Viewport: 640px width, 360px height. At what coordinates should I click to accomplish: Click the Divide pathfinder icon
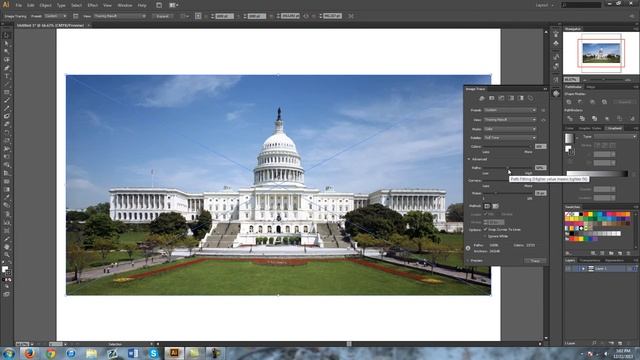click(570, 118)
